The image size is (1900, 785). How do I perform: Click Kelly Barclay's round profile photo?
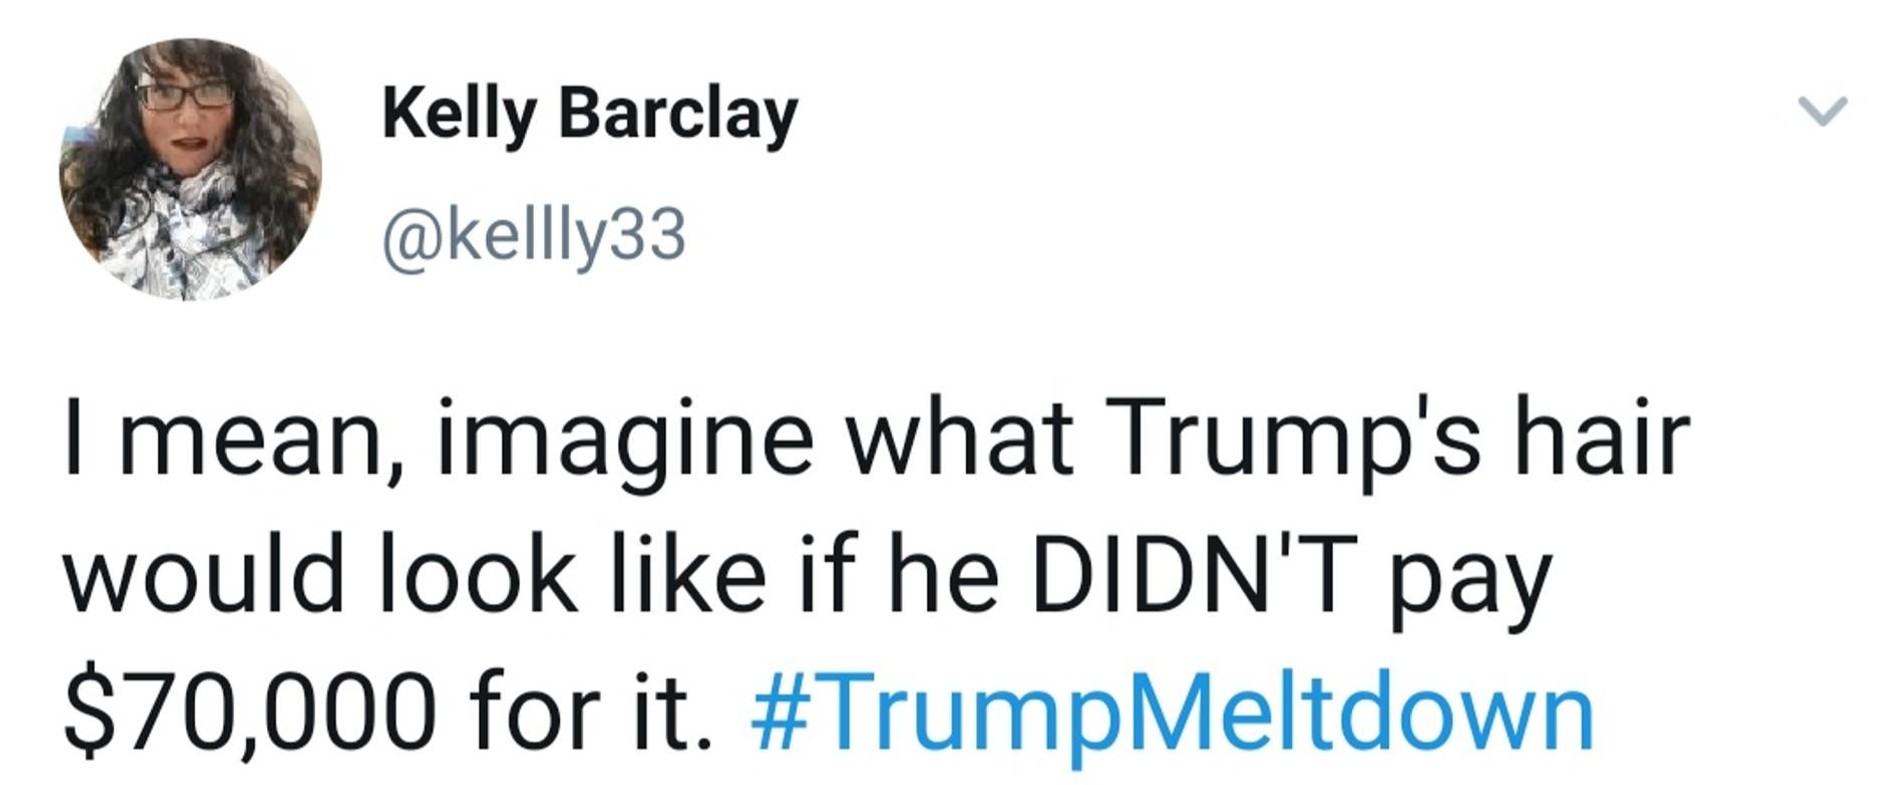[x=191, y=169]
